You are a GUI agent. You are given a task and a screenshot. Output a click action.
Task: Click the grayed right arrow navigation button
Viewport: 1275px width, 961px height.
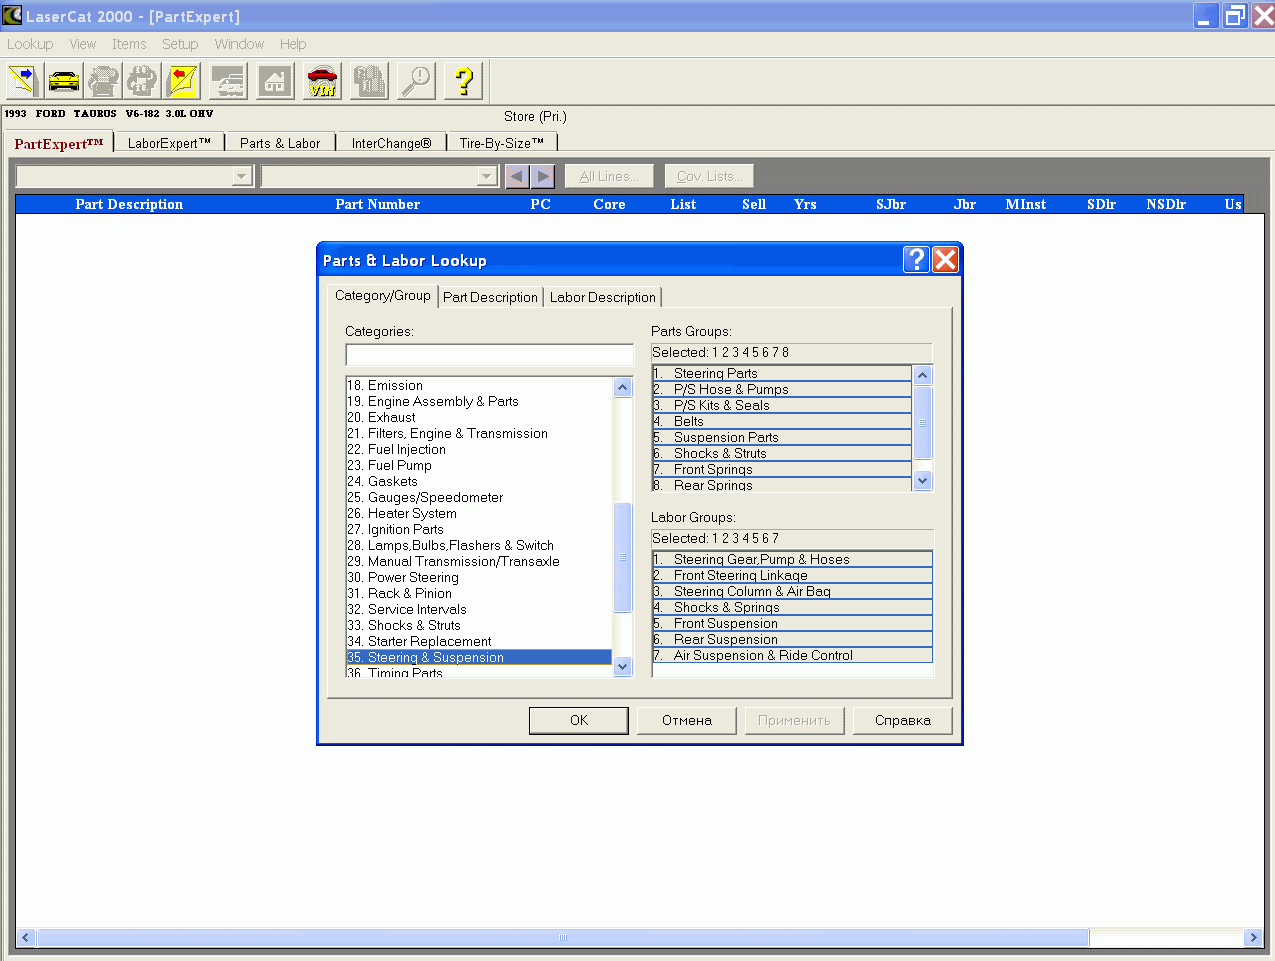(x=542, y=177)
